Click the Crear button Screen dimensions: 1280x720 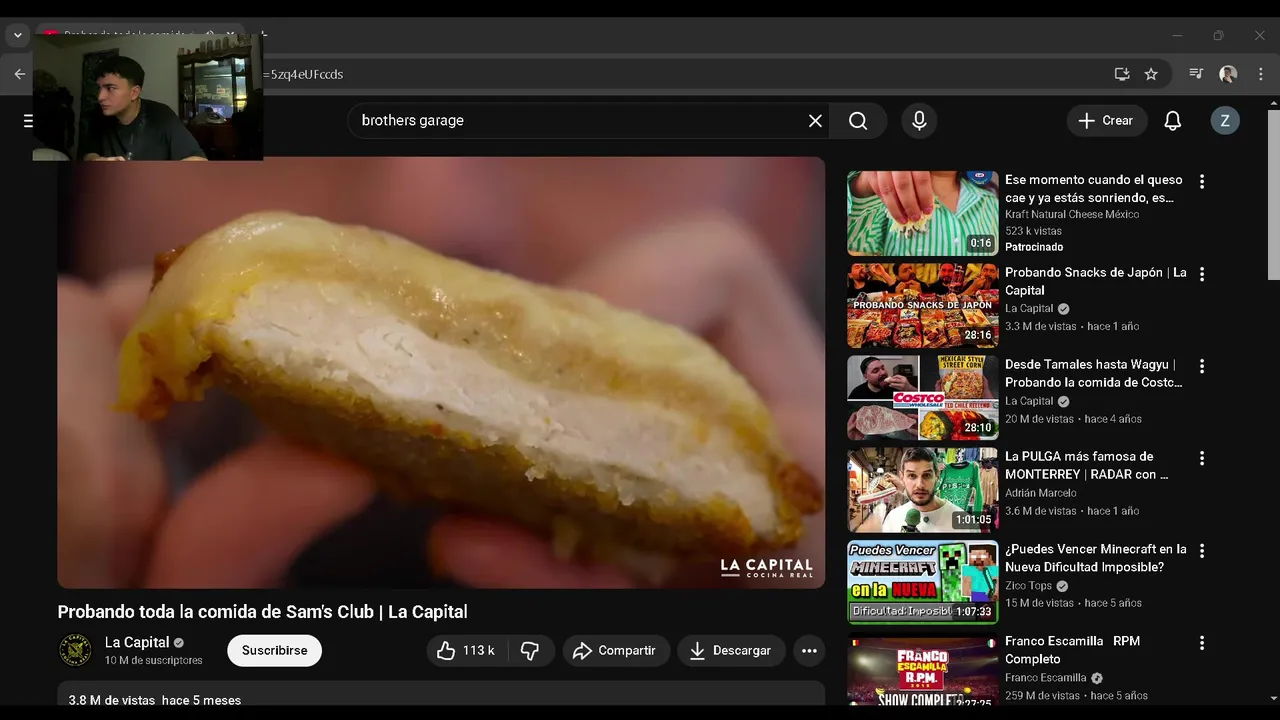point(1107,121)
